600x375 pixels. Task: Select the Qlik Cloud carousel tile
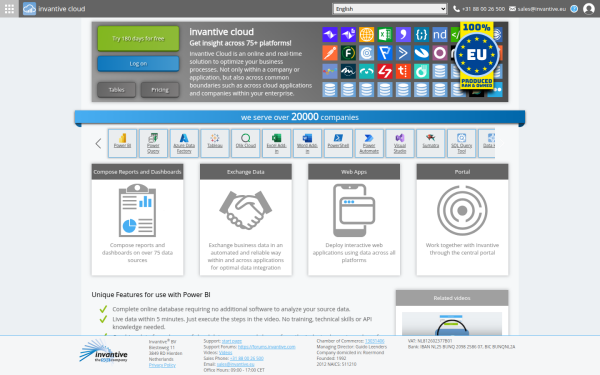point(246,143)
